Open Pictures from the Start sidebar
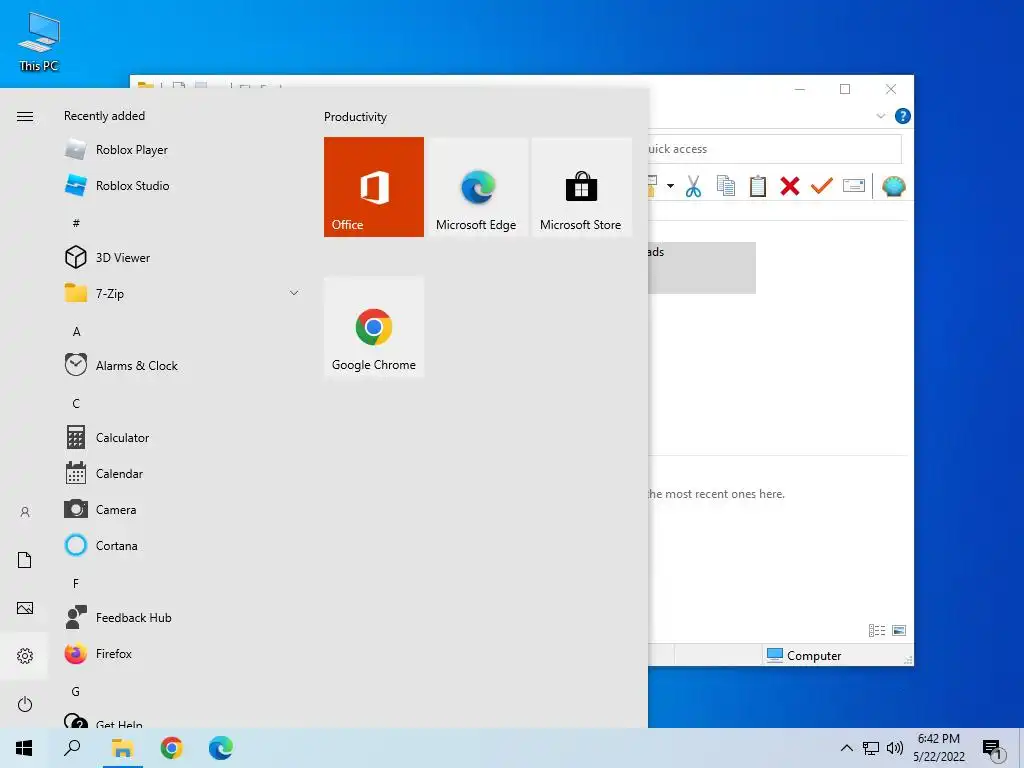 (x=25, y=608)
